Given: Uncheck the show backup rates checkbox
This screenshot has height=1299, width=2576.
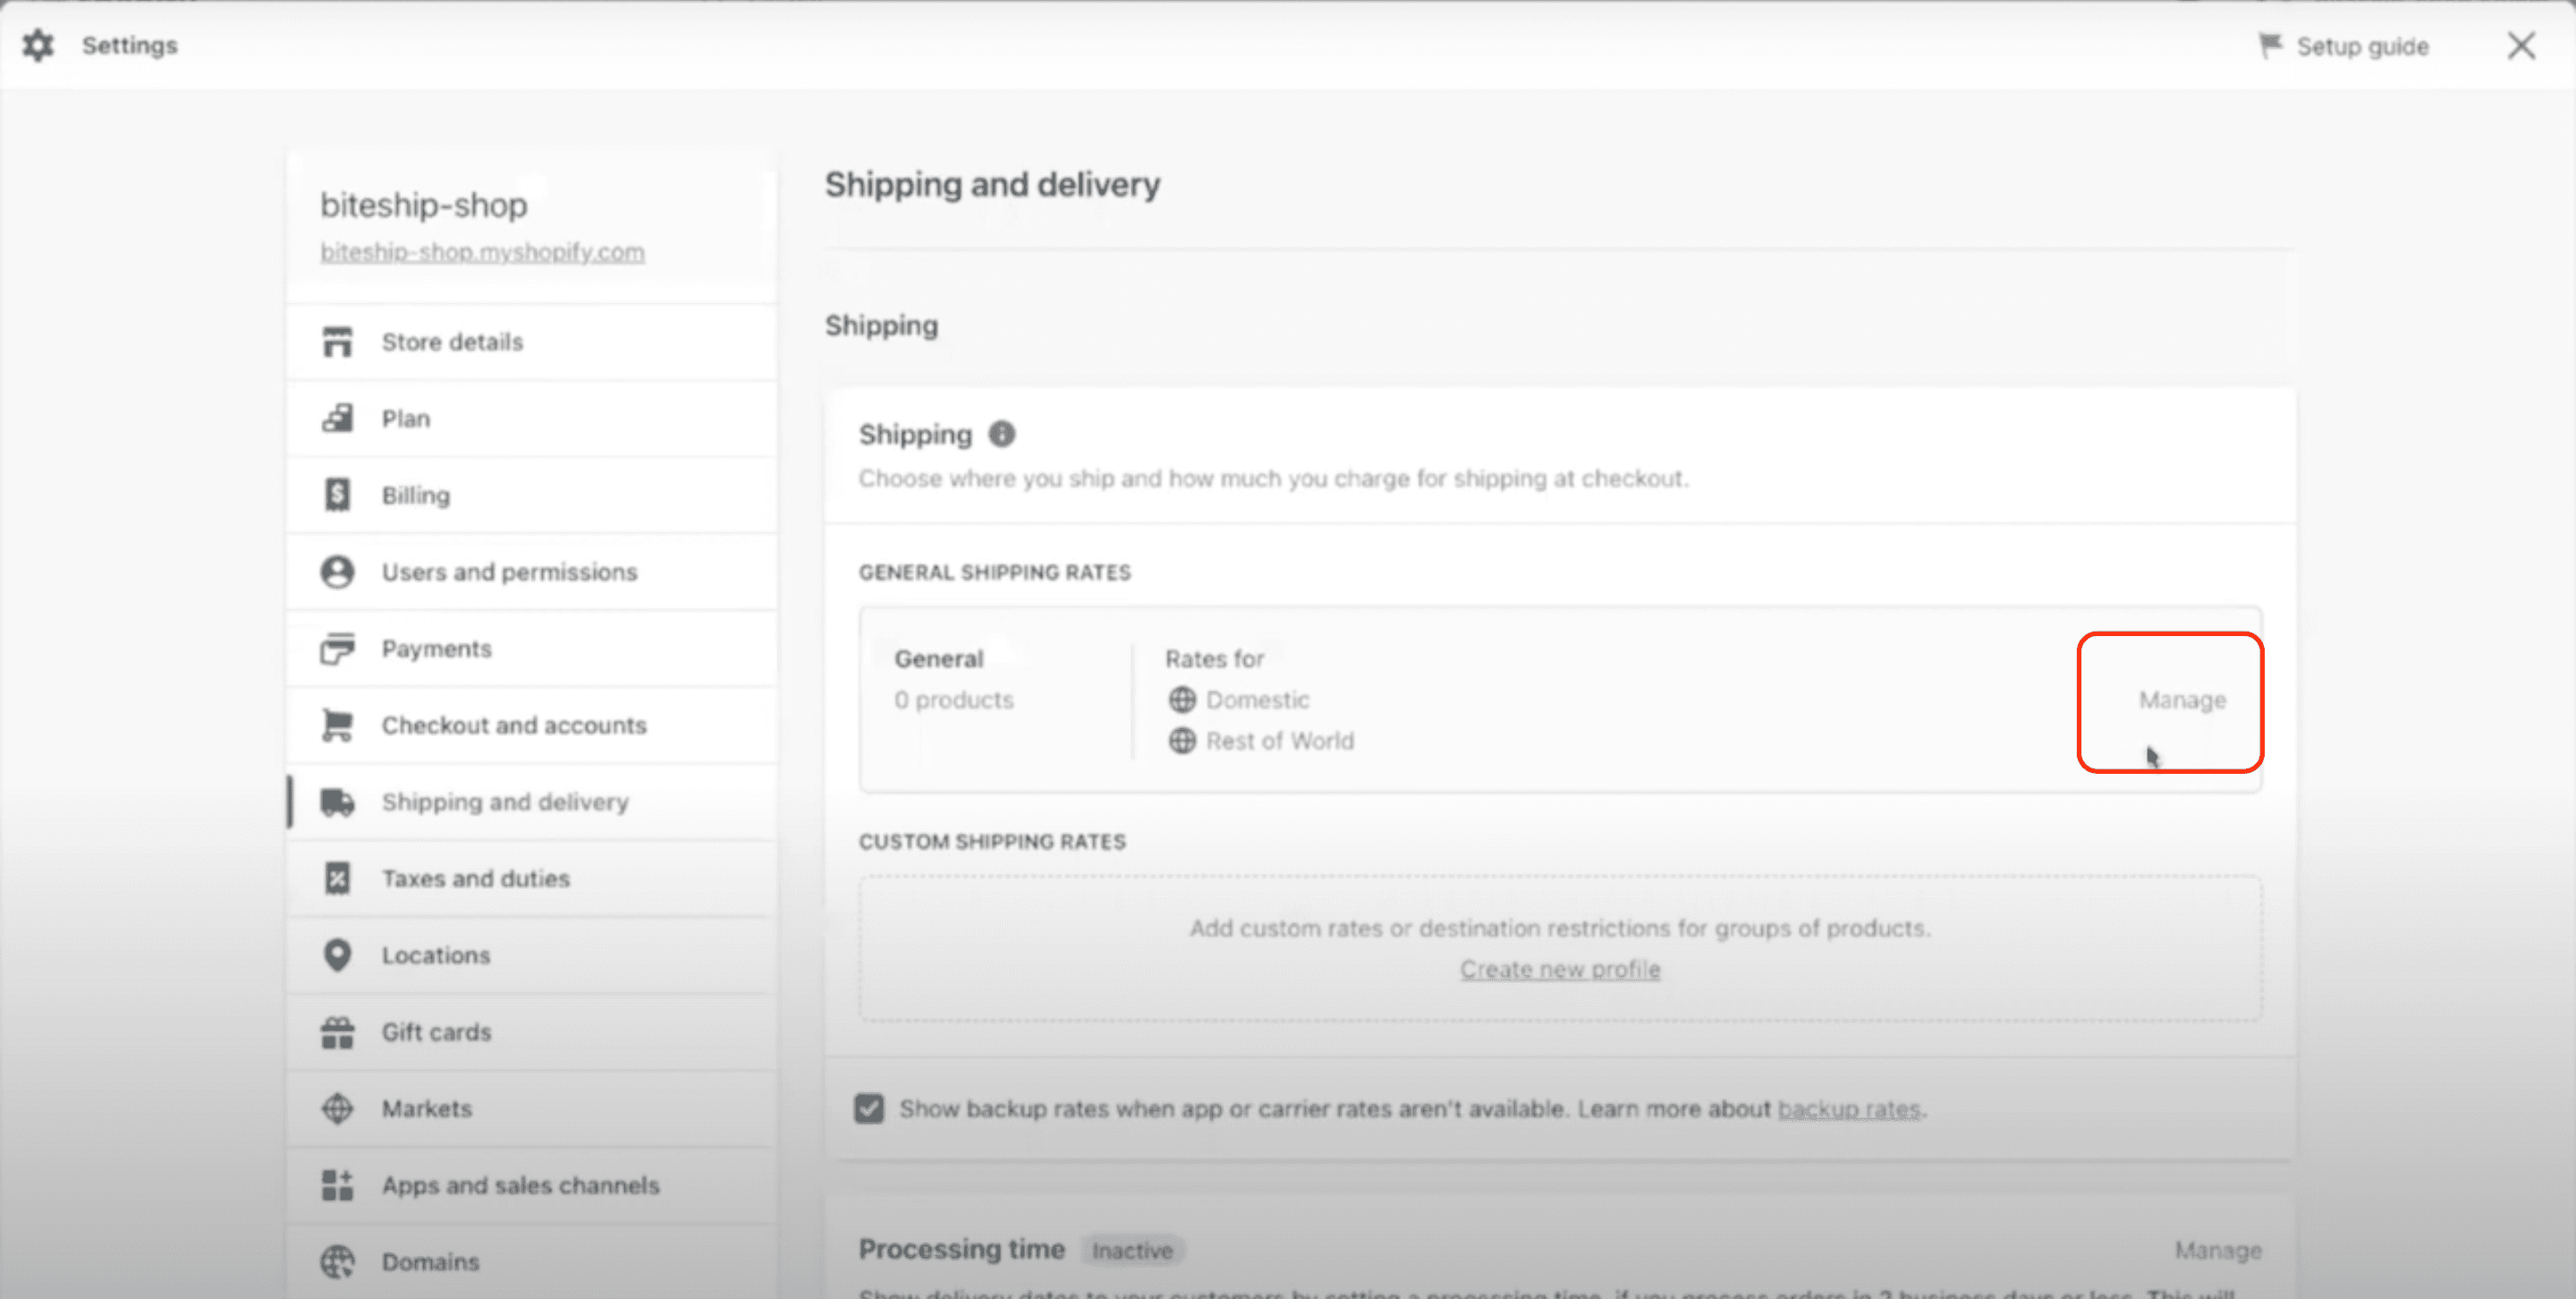Looking at the screenshot, I should (869, 1108).
